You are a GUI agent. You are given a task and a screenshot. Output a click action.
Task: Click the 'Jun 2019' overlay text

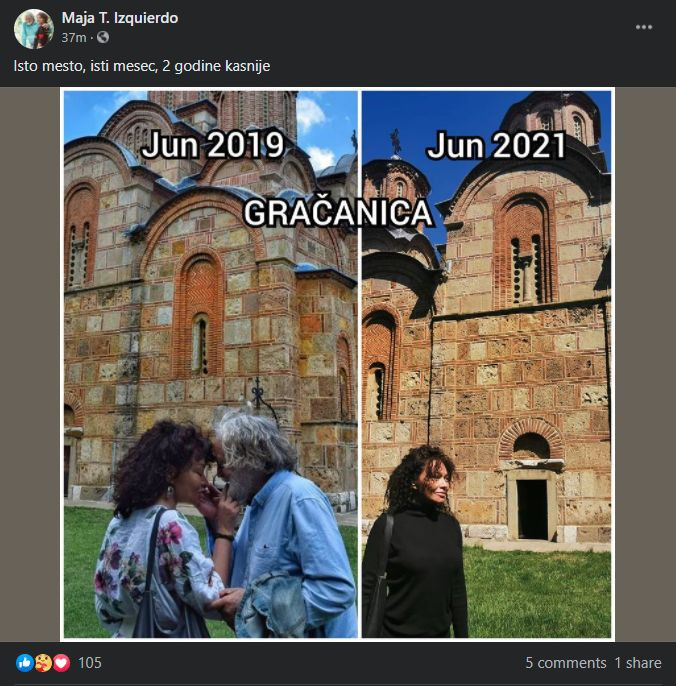(213, 145)
